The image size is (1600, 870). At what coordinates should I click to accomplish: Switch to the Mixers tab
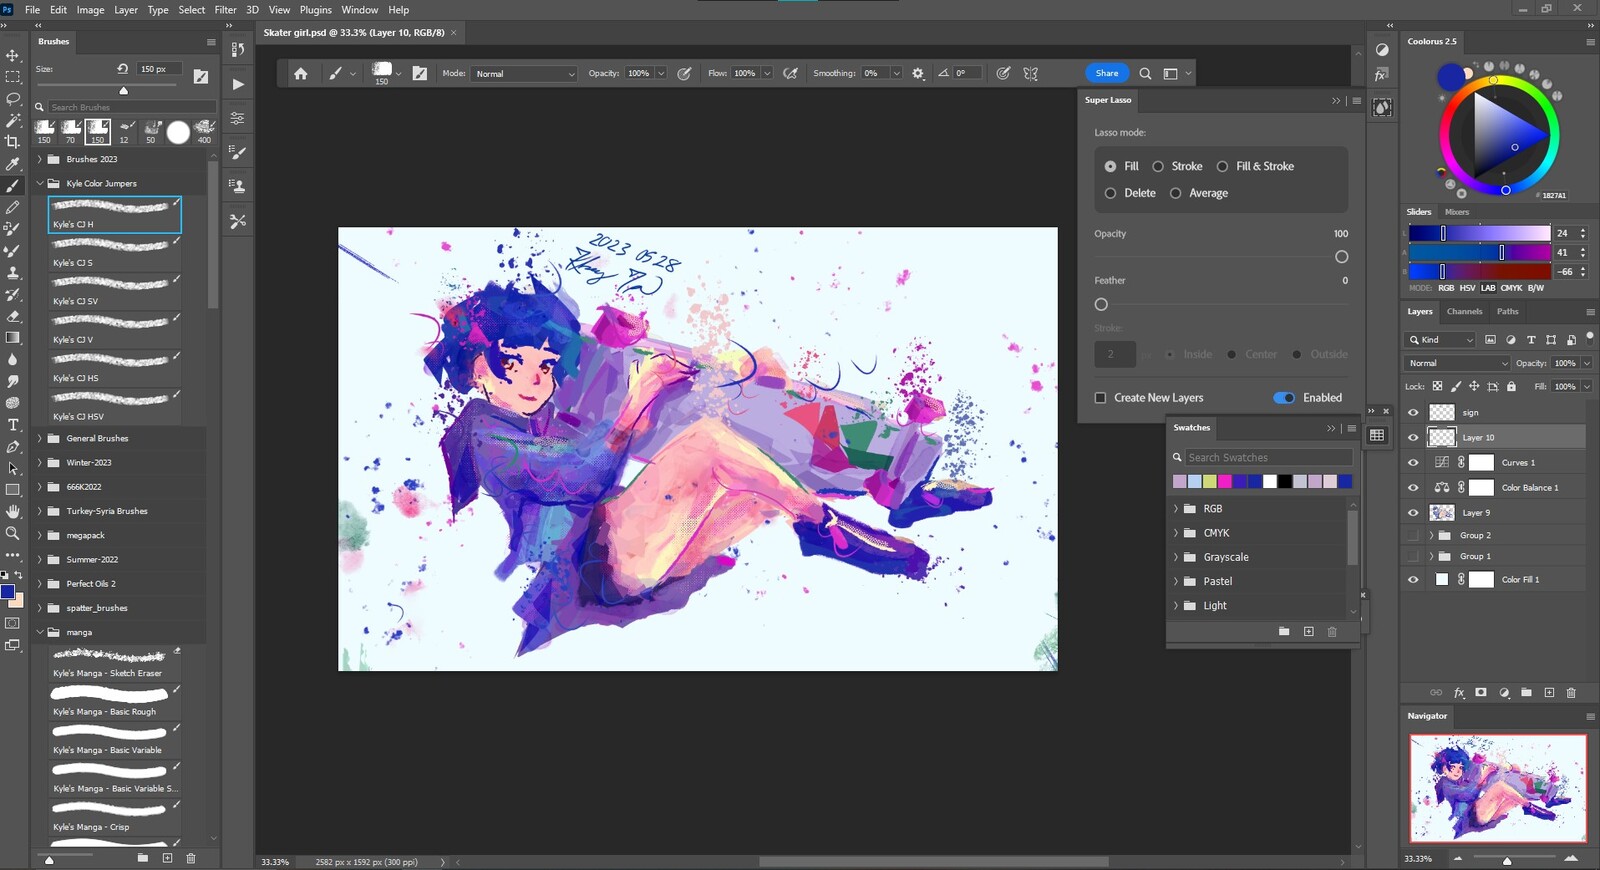(1457, 212)
